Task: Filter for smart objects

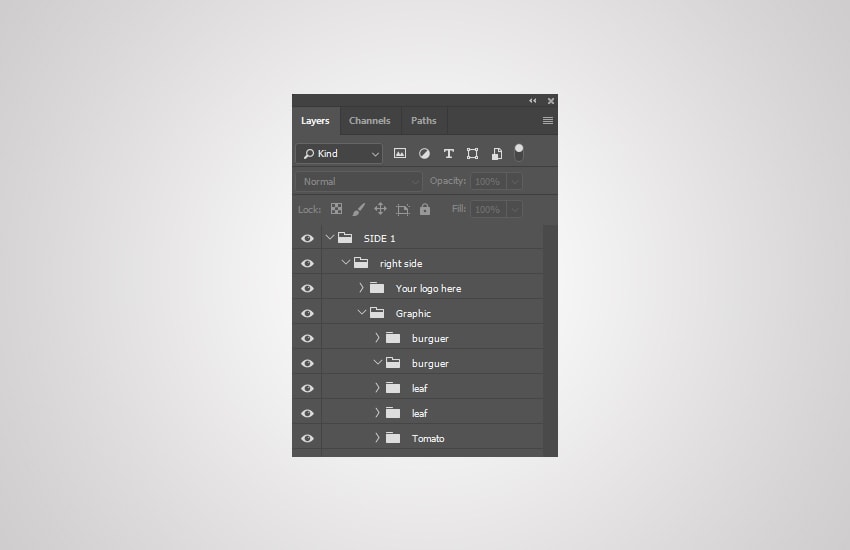Action: pyautogui.click(x=497, y=154)
